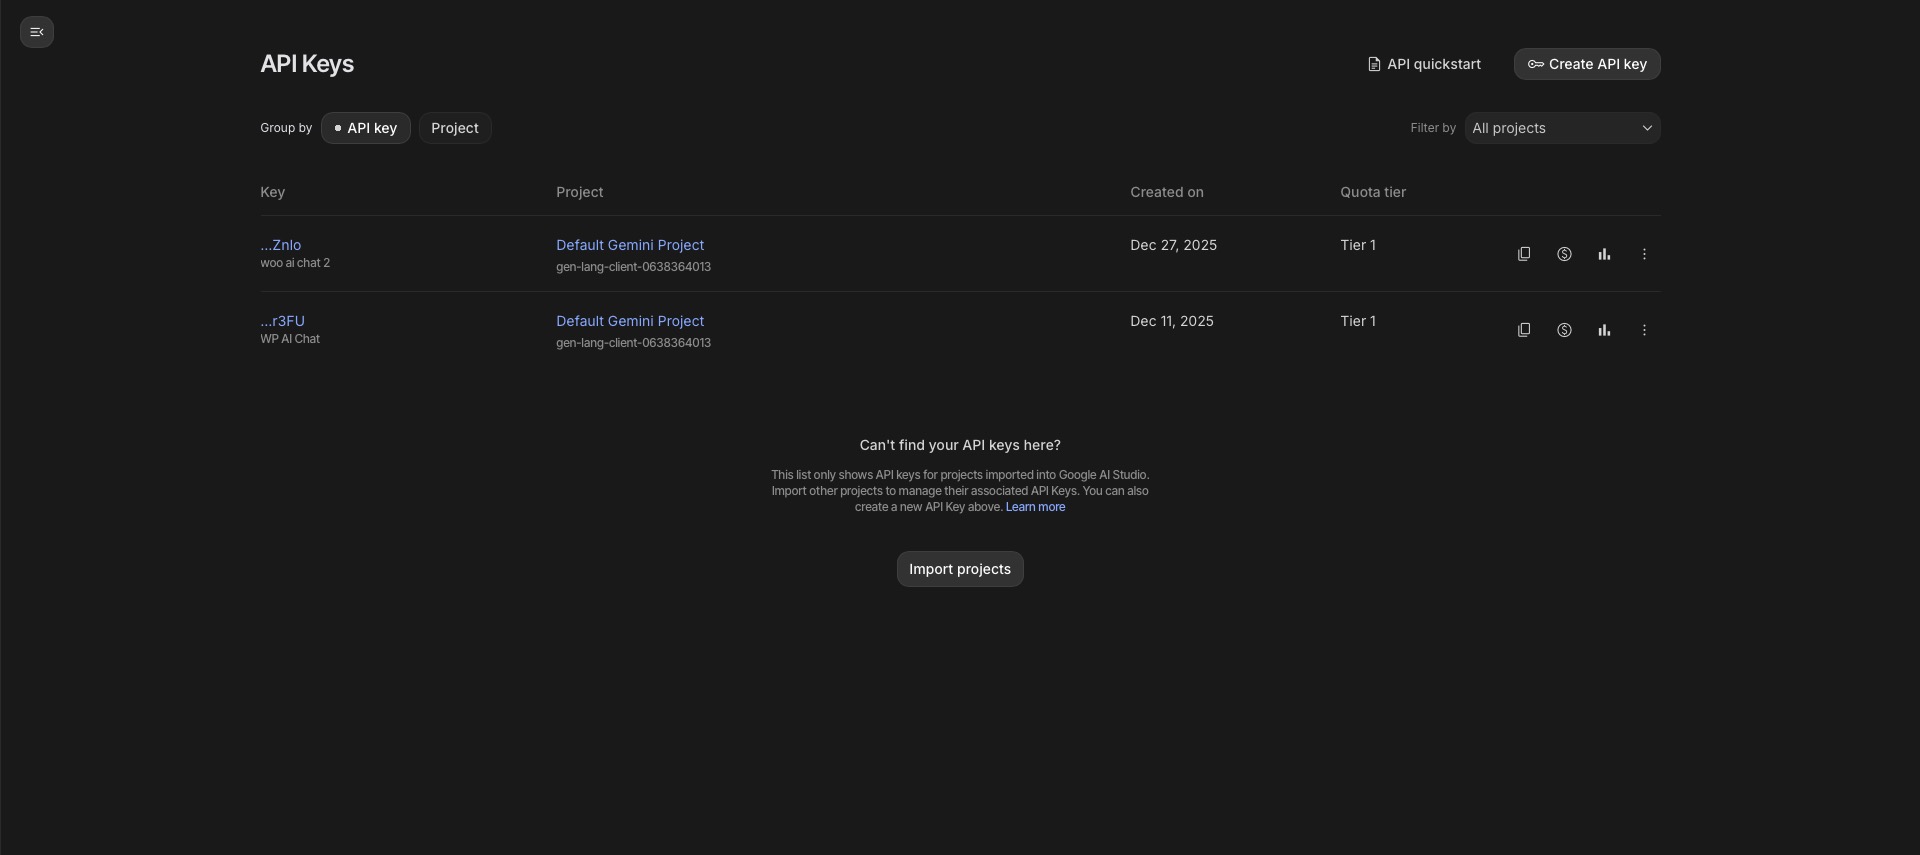1920x855 pixels.
Task: Open Default Gemini Project for ...Znlo row
Action: 630,245
